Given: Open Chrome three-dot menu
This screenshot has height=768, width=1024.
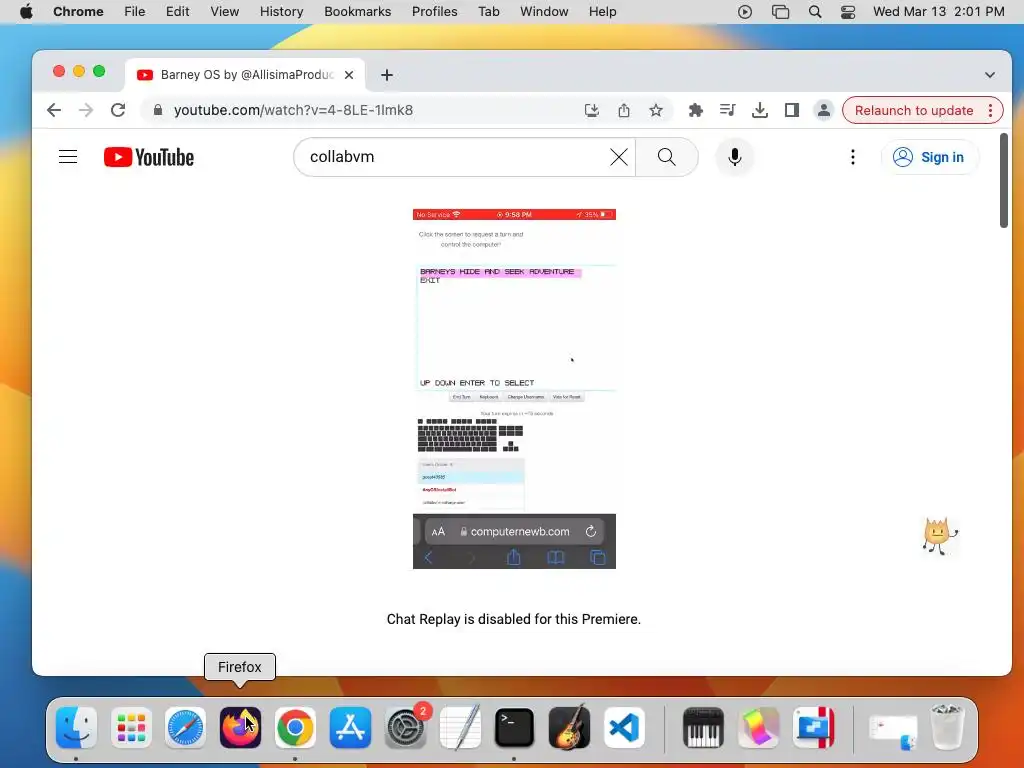Looking at the screenshot, I should click(991, 110).
